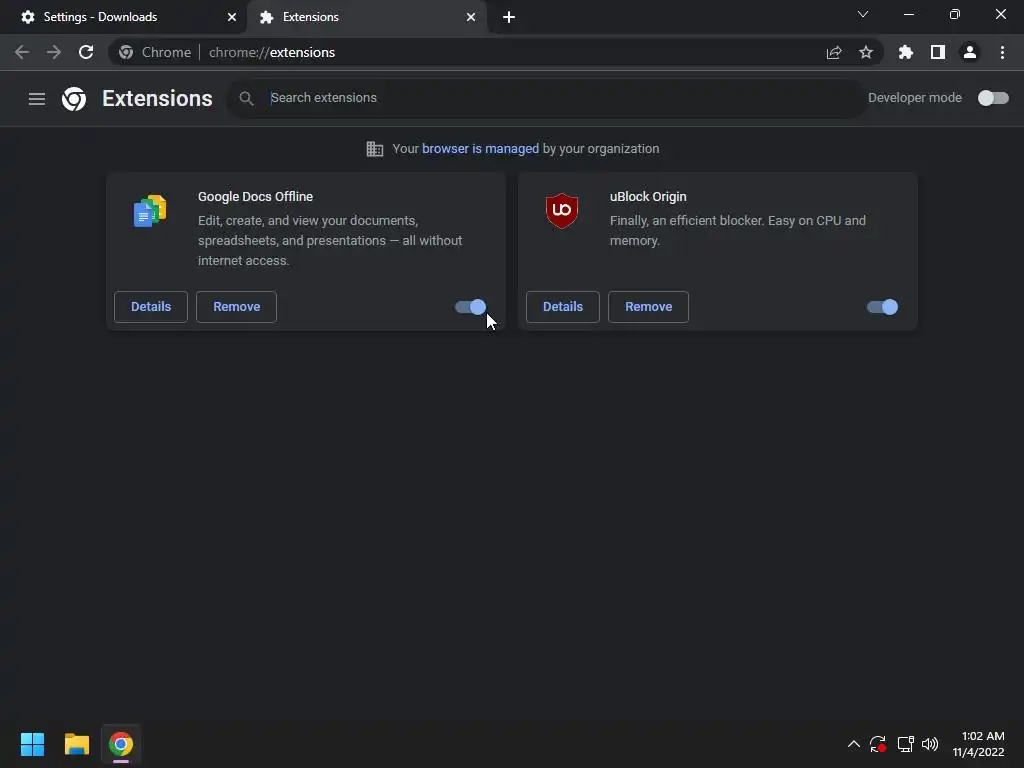
Task: Select the Extensions tab
Action: point(366,17)
